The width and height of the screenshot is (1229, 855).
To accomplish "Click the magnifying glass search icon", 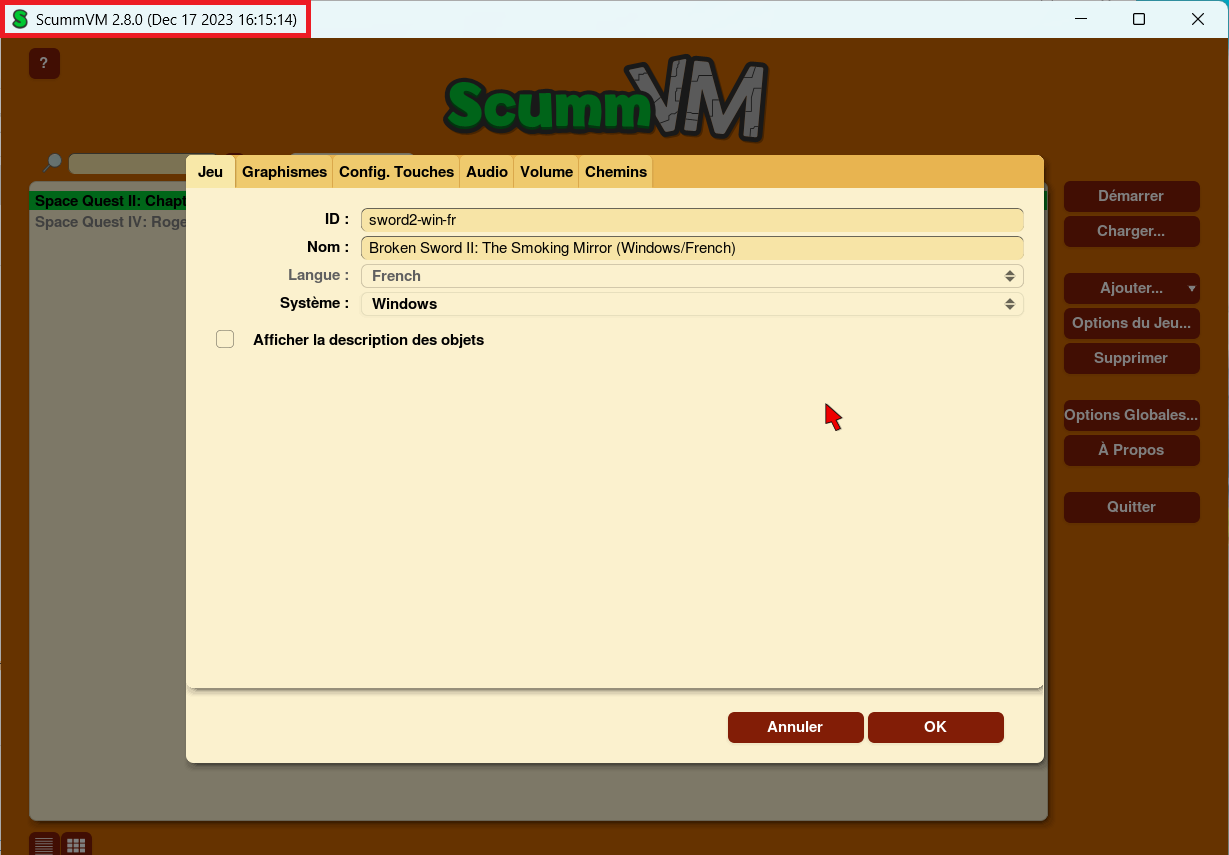I will point(52,163).
